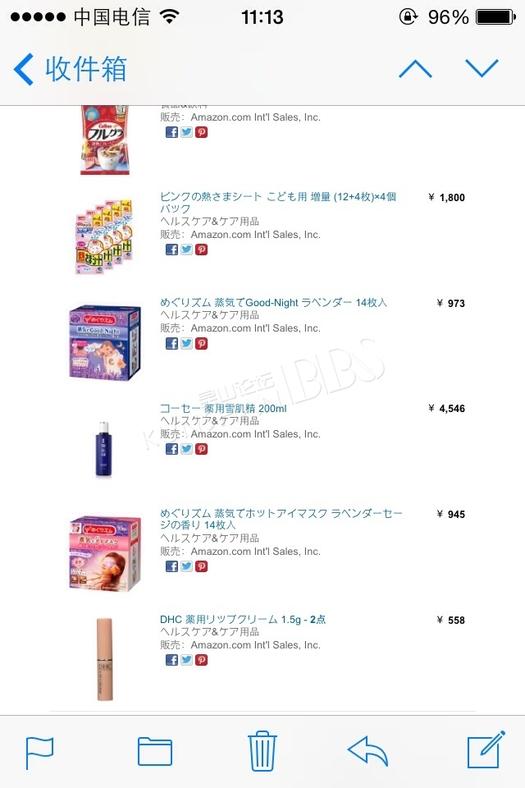Pin the ホットアイマスク item on Pinterest
This screenshot has width=525, height=788.
[201, 567]
